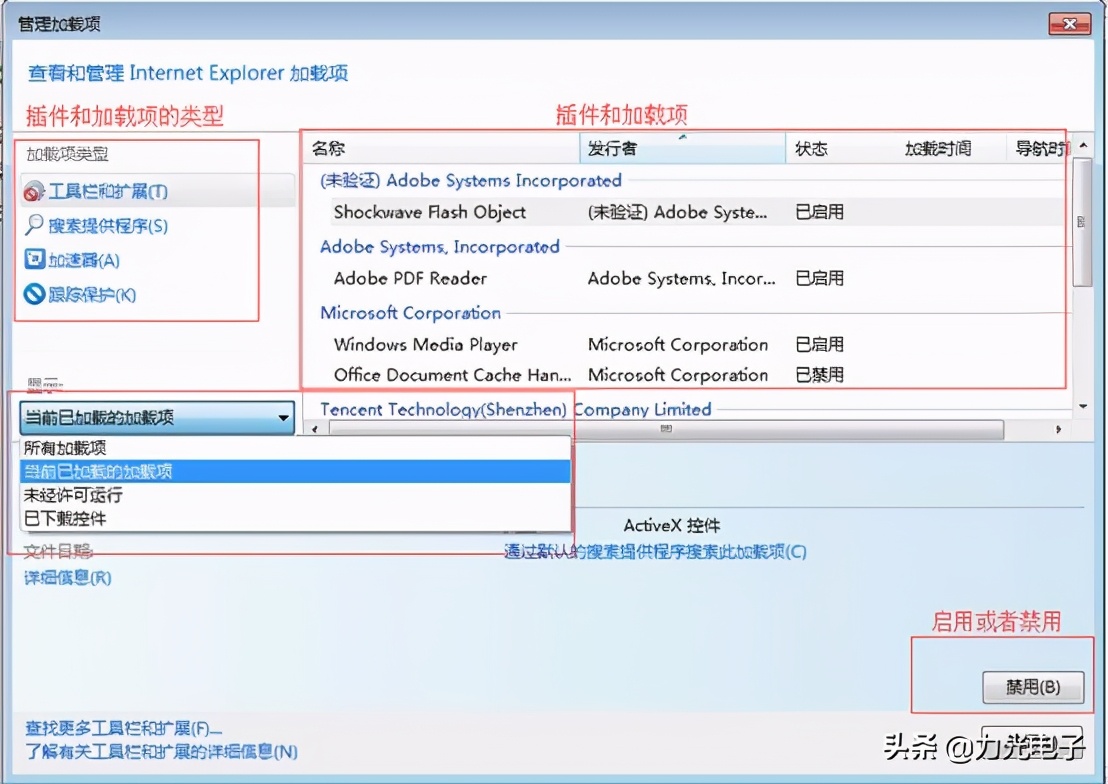Sort by the 名称 column header

442,148
